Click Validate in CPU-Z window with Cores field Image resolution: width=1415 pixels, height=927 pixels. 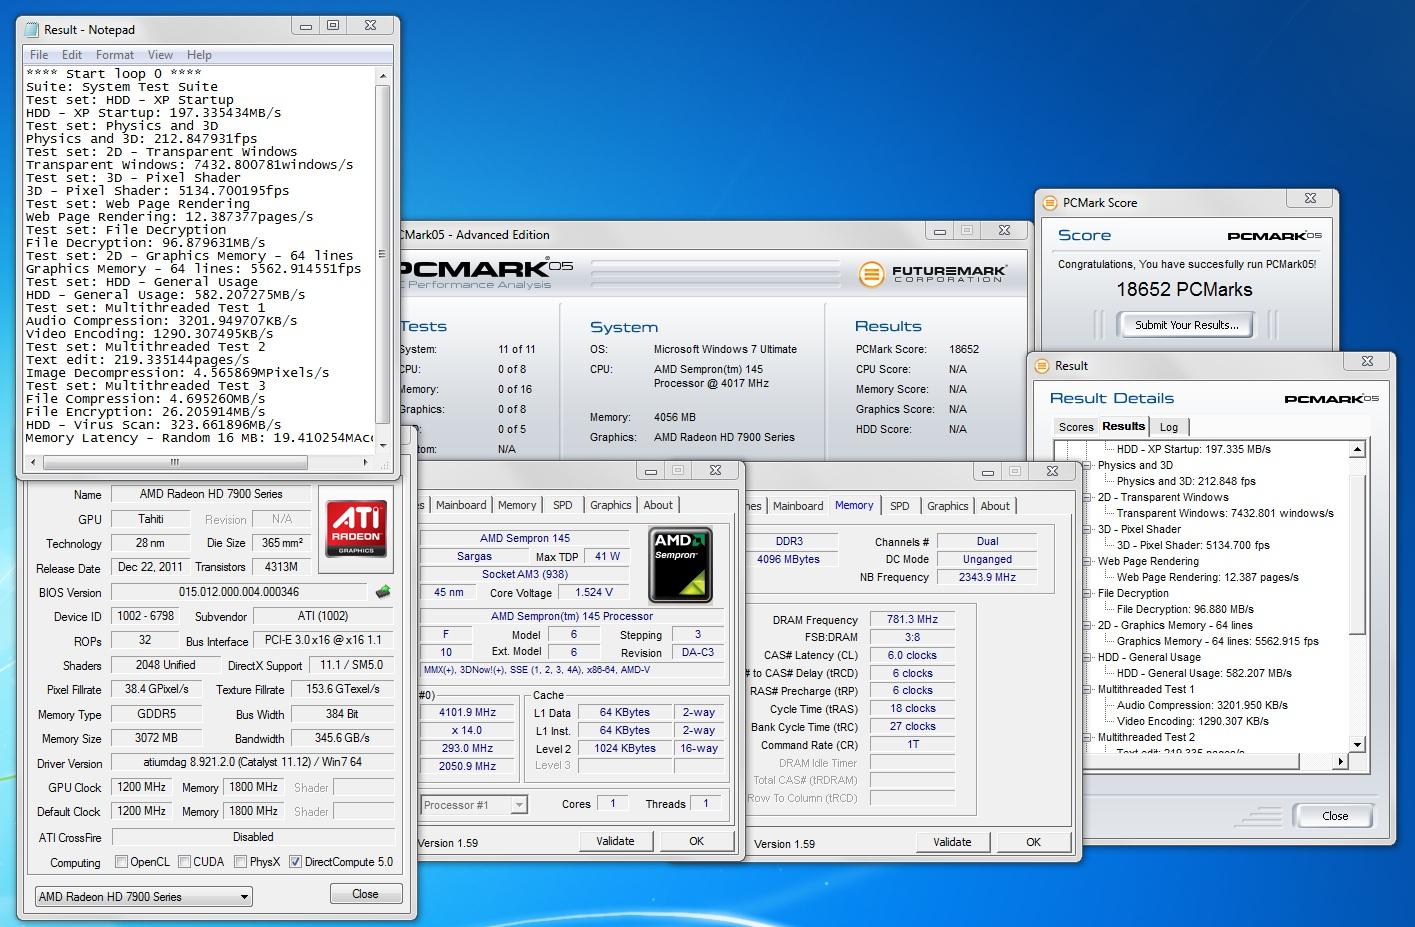pos(615,841)
